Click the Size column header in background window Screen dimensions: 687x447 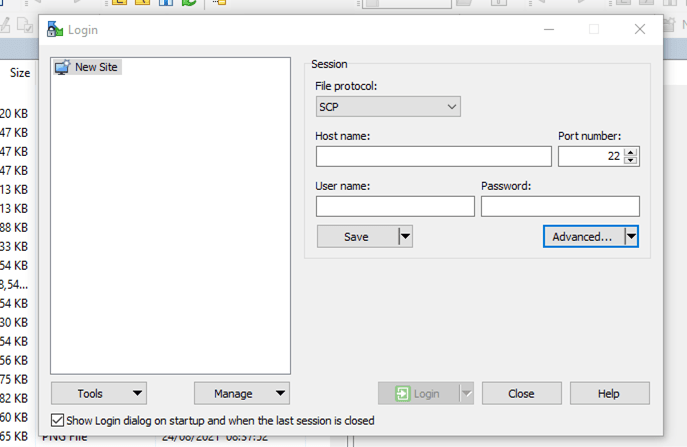pos(20,73)
